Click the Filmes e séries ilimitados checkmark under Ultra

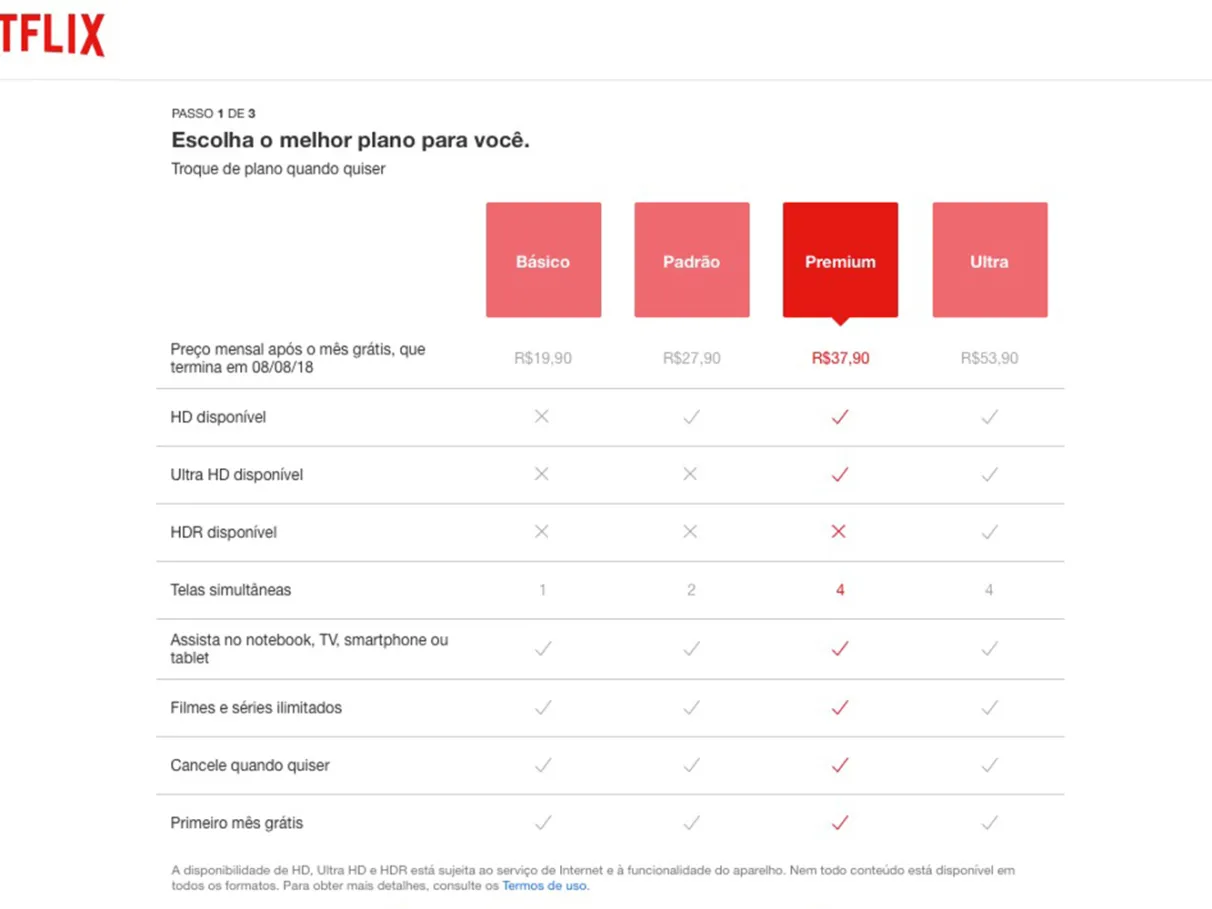click(x=989, y=707)
